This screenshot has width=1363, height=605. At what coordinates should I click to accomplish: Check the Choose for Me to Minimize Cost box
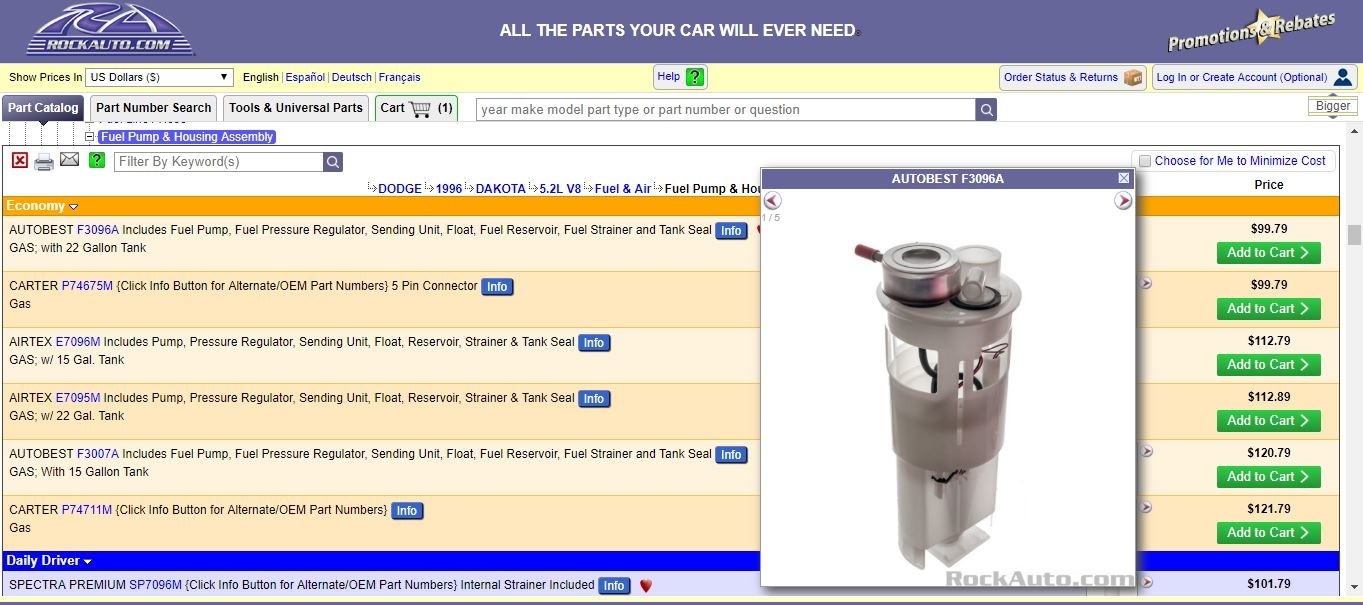(1145, 161)
